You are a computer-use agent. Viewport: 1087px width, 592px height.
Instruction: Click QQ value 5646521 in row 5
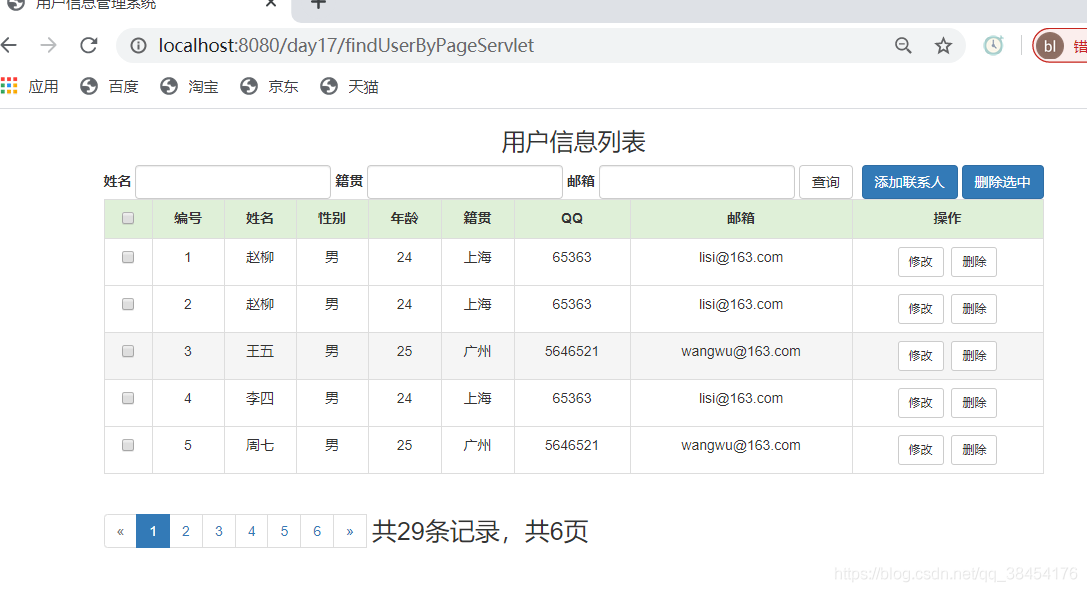pyautogui.click(x=572, y=445)
